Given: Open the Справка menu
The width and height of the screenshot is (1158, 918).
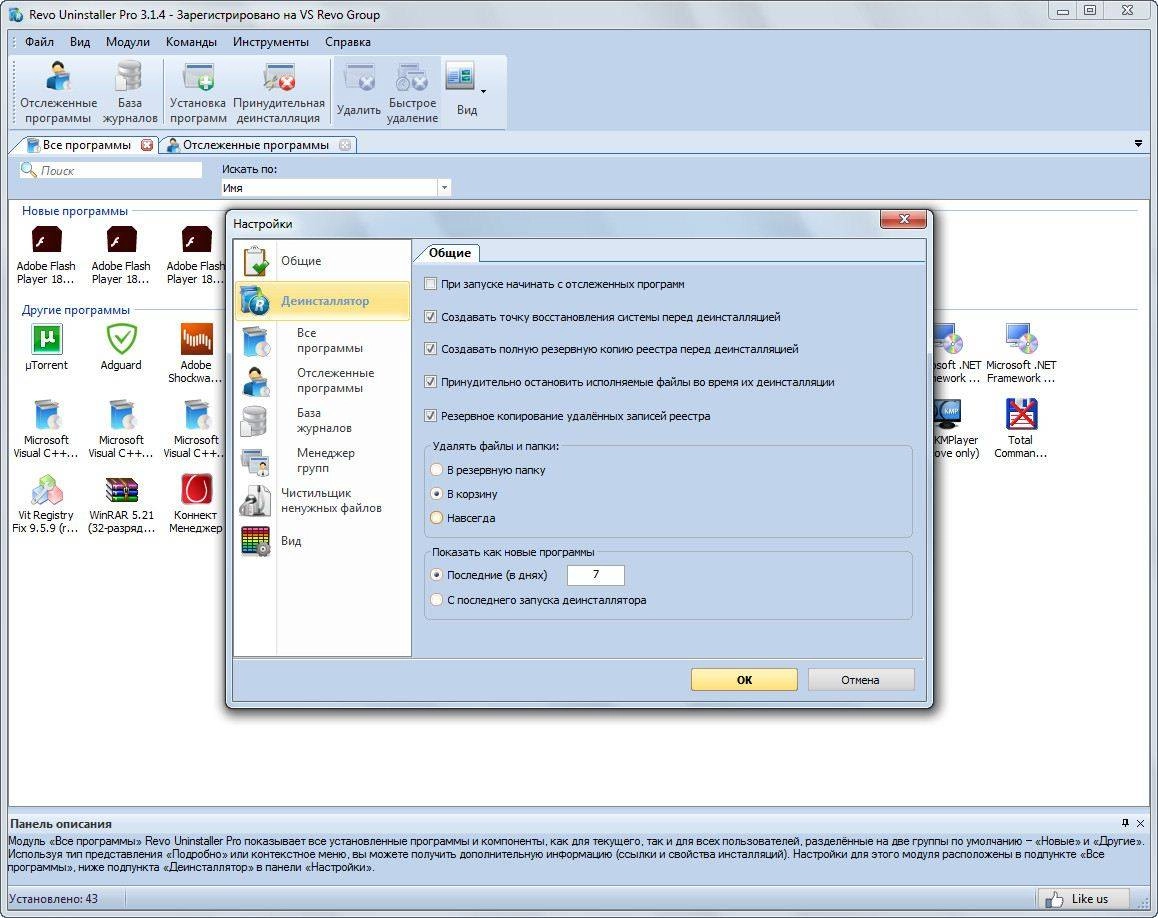Looking at the screenshot, I should pos(348,42).
